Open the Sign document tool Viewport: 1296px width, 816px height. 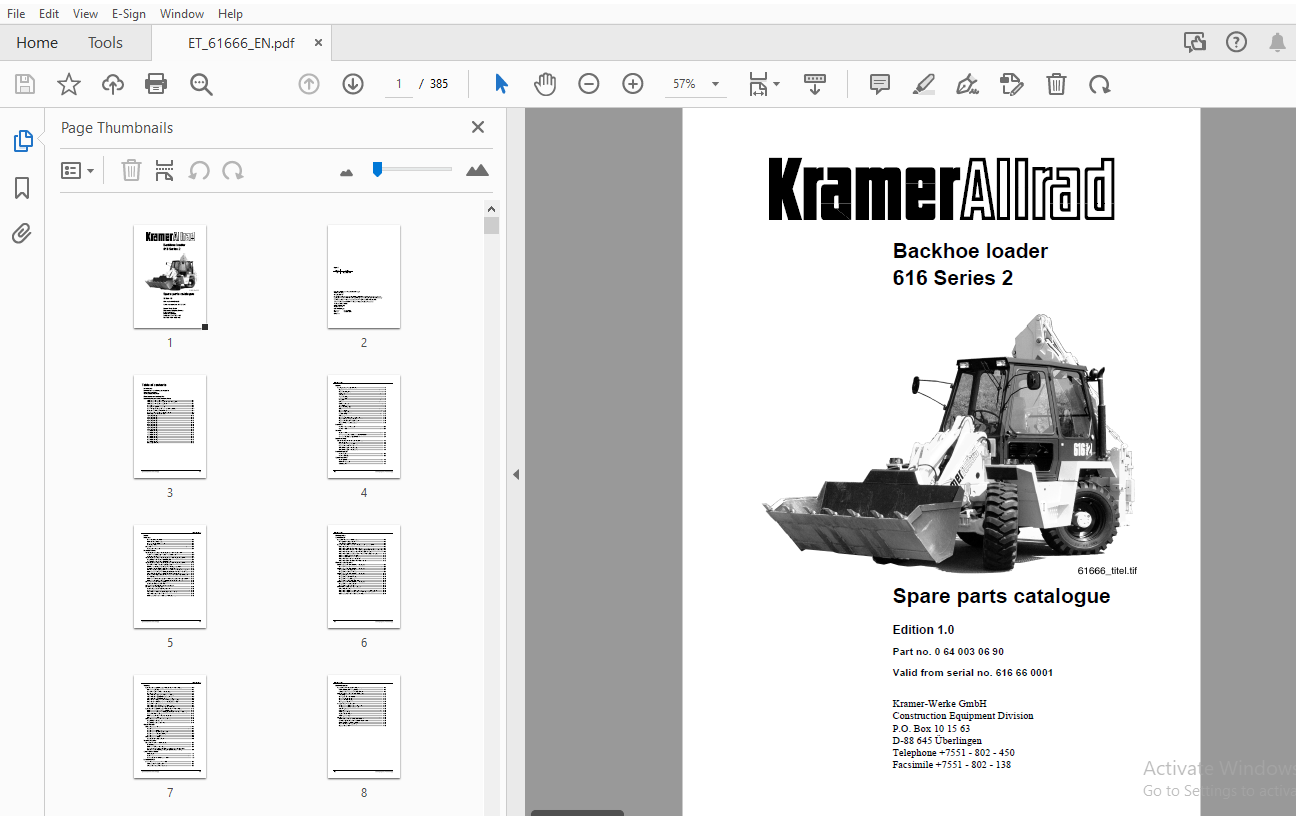coord(967,84)
